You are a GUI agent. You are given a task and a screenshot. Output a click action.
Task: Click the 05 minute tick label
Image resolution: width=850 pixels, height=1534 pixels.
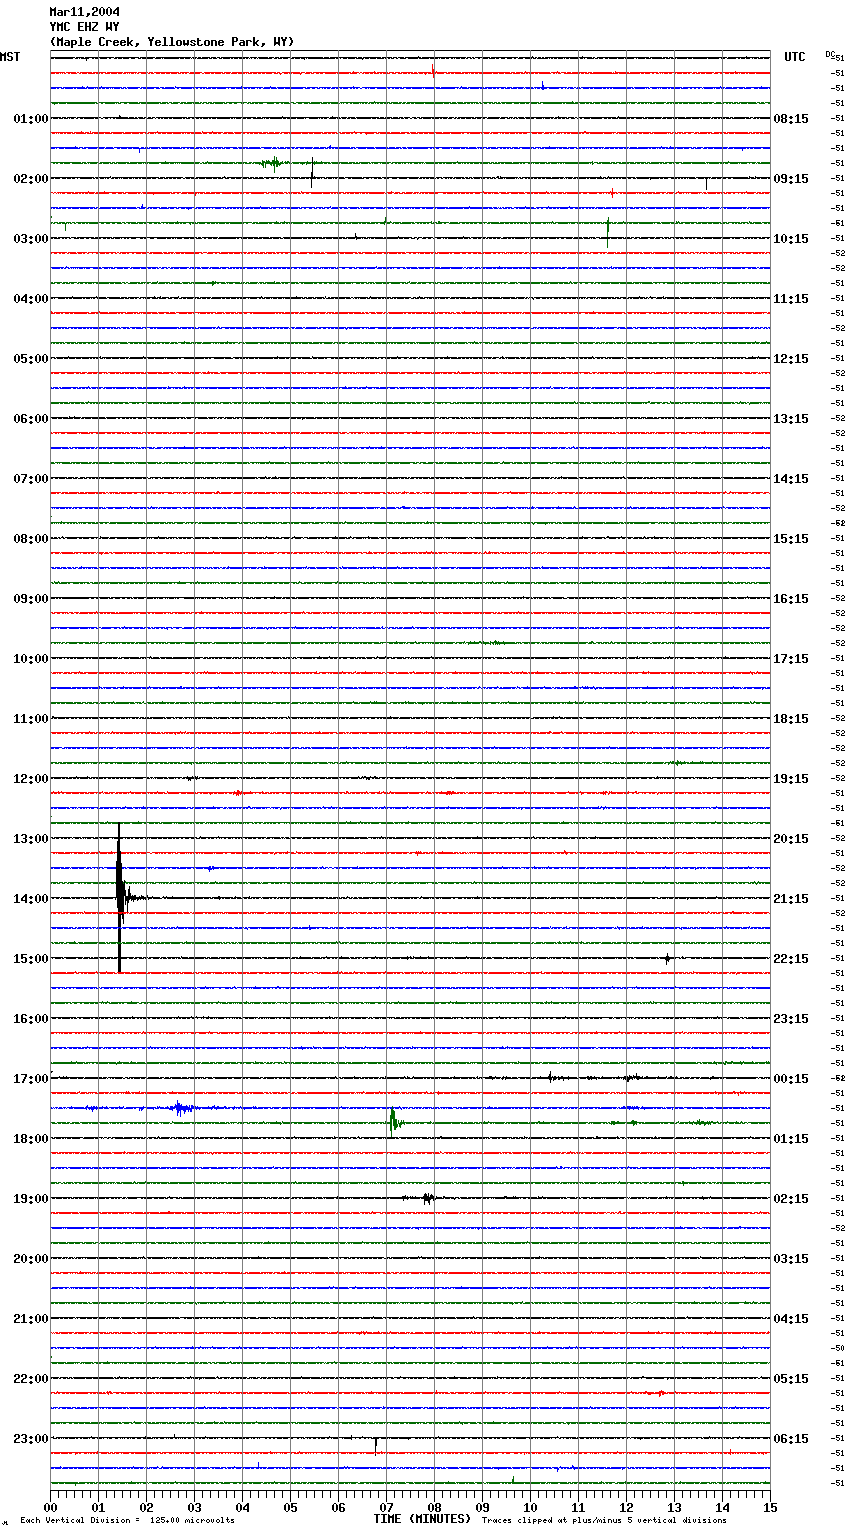click(x=290, y=1507)
